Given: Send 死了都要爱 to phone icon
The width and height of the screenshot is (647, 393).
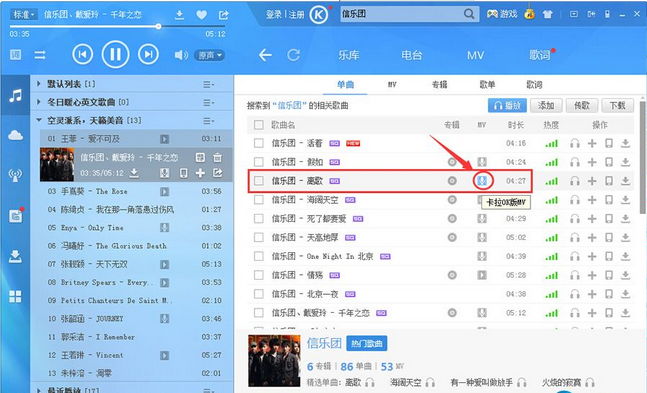Looking at the screenshot, I should point(609,219).
